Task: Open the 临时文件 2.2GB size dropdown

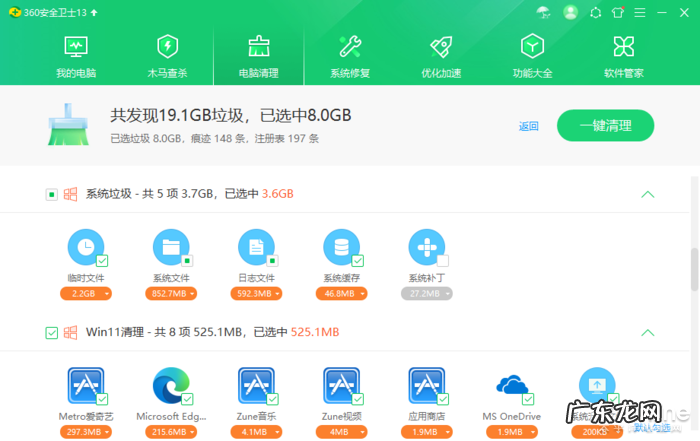Action: [x=85, y=294]
